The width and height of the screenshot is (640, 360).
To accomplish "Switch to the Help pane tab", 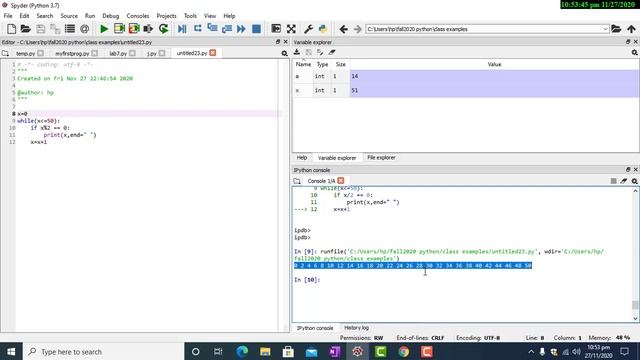I will (302, 158).
